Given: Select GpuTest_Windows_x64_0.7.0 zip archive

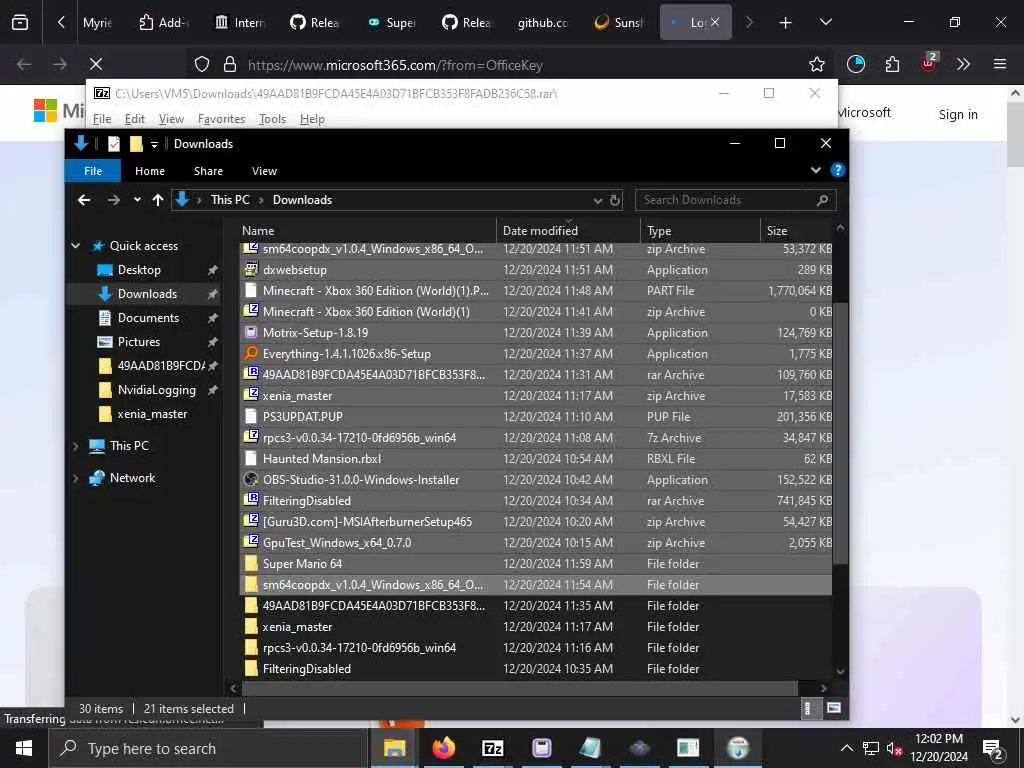Looking at the screenshot, I should (x=536, y=543).
